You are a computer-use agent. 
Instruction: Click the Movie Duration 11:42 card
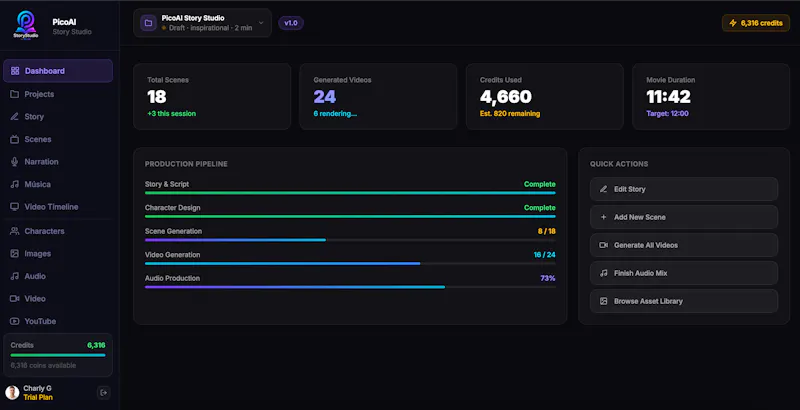click(711, 96)
